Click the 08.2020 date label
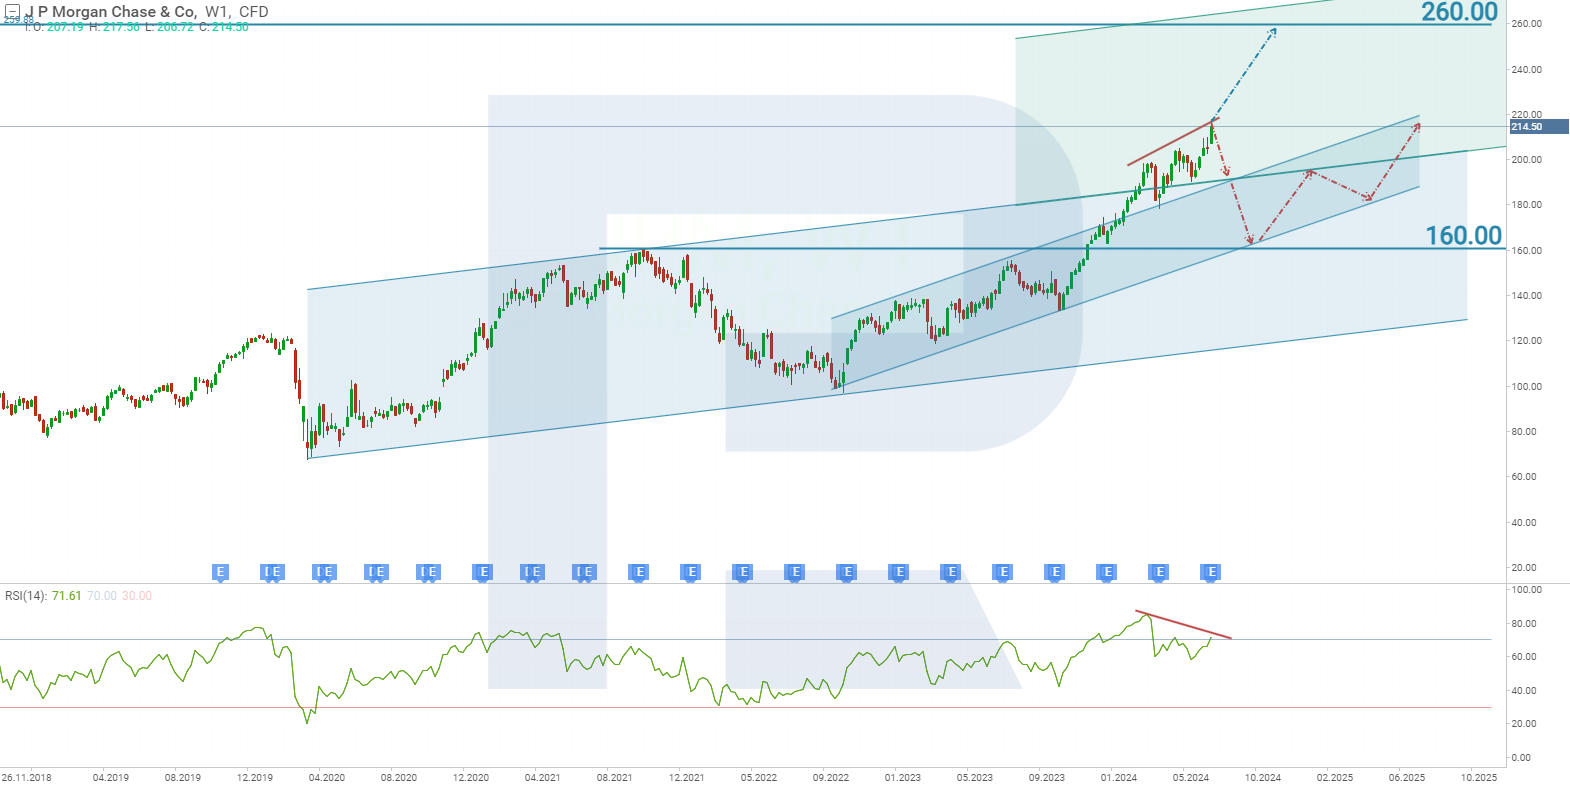This screenshot has height=785, width=1570. click(399, 778)
